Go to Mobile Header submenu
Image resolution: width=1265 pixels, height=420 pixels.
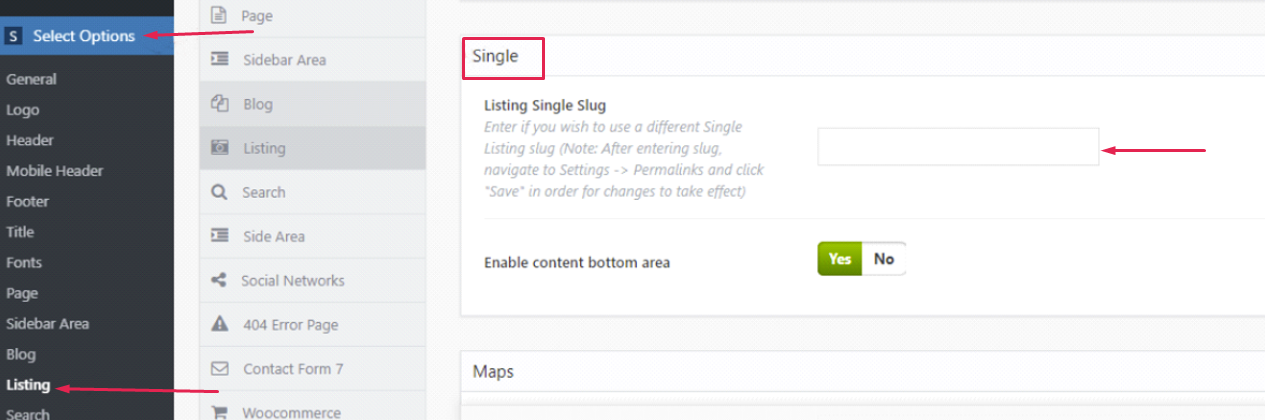54,171
